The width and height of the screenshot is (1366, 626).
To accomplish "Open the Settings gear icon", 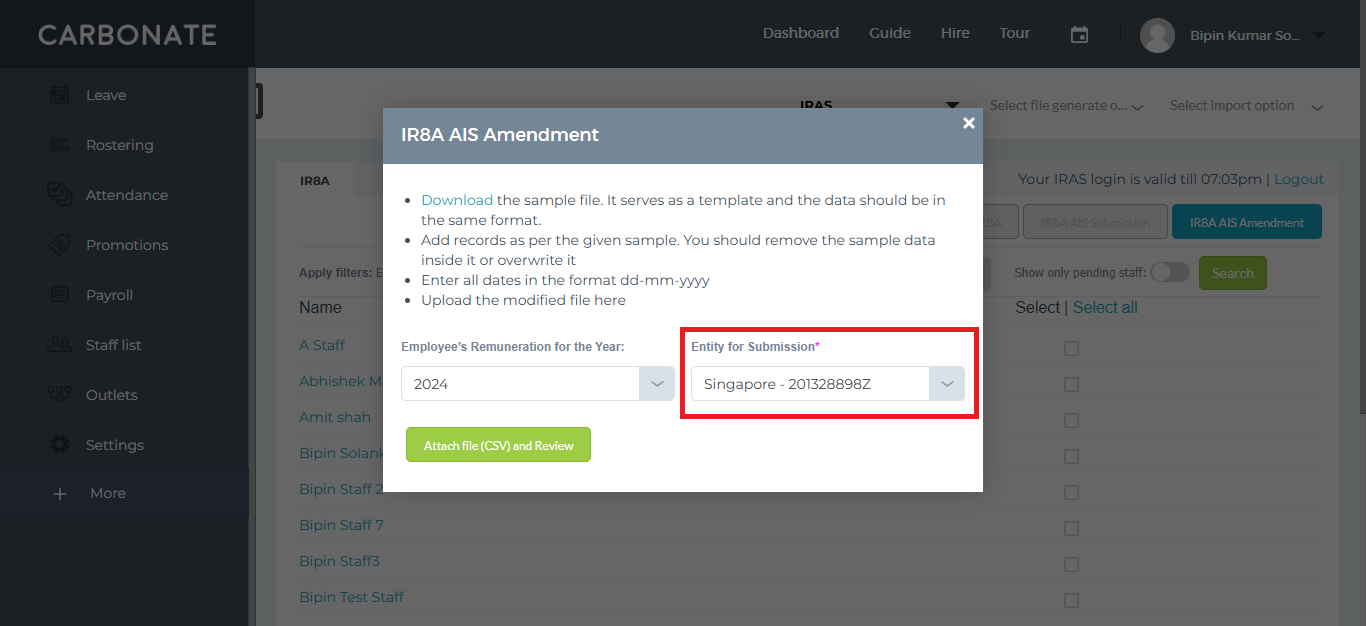I will [x=60, y=444].
